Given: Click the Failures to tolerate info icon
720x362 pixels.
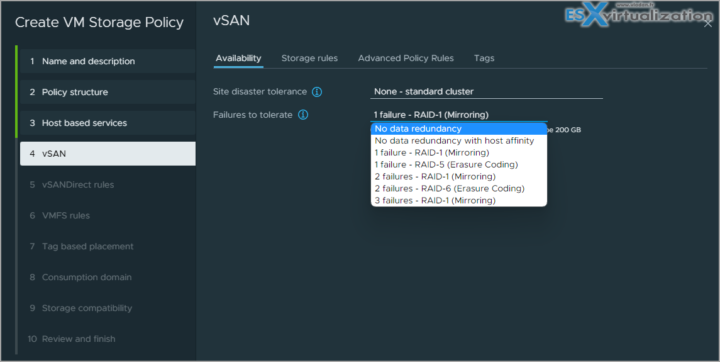Looking at the screenshot, I should [x=303, y=115].
